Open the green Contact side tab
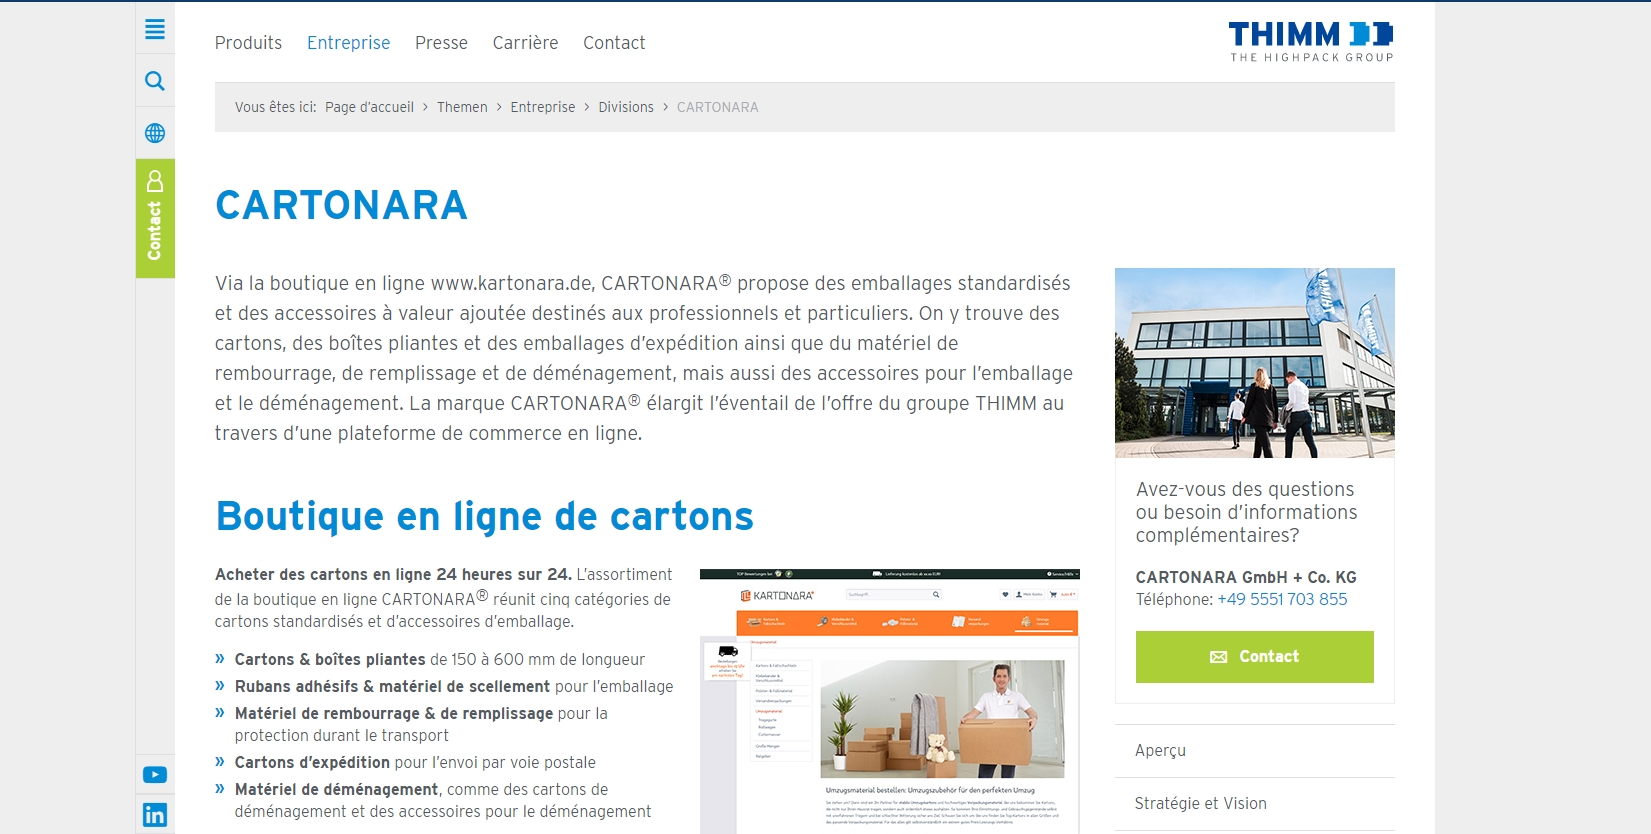This screenshot has width=1651, height=834. pyautogui.click(x=155, y=218)
